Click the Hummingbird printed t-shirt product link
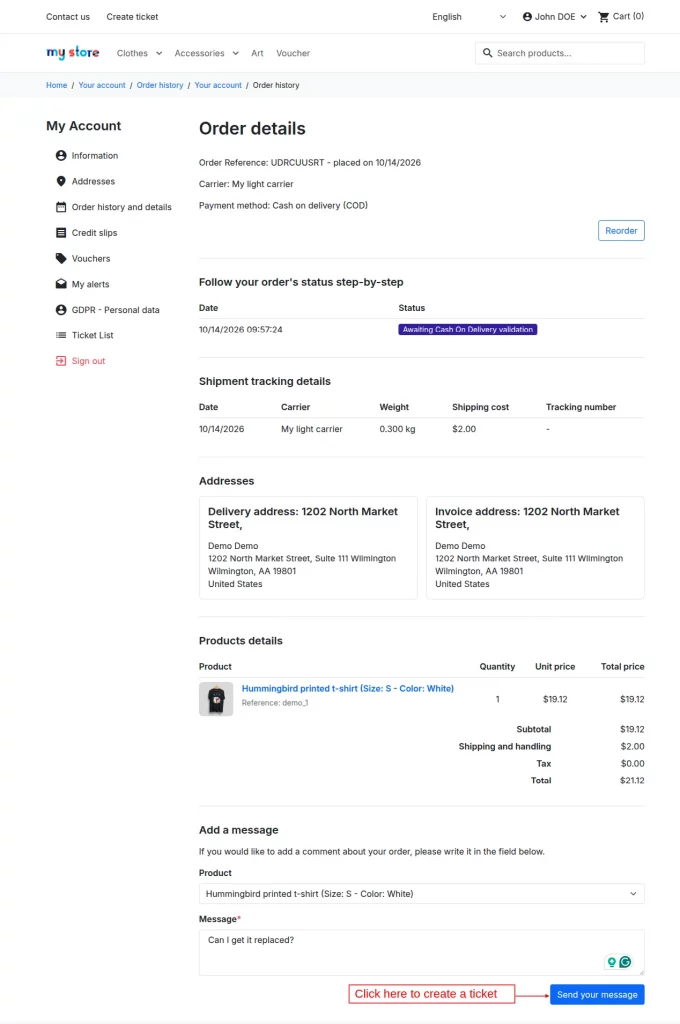 tap(348, 688)
